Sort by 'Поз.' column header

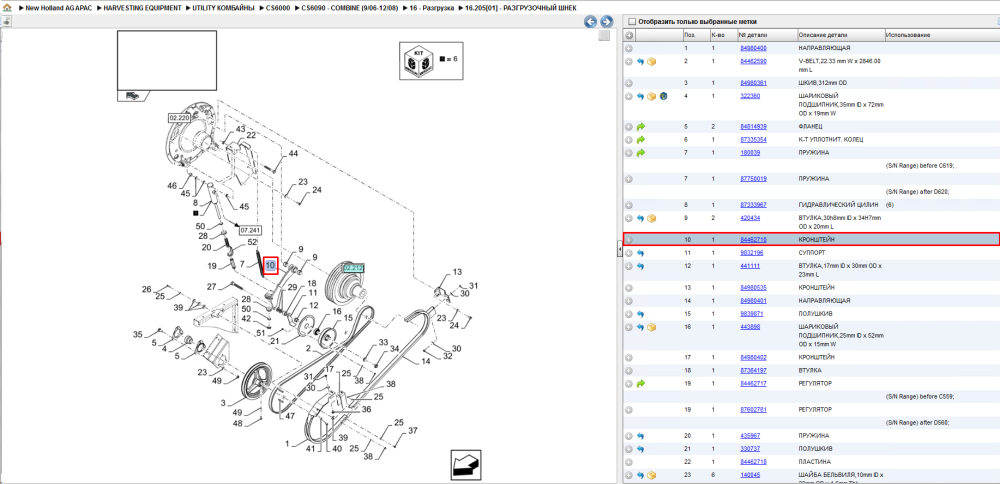point(694,35)
